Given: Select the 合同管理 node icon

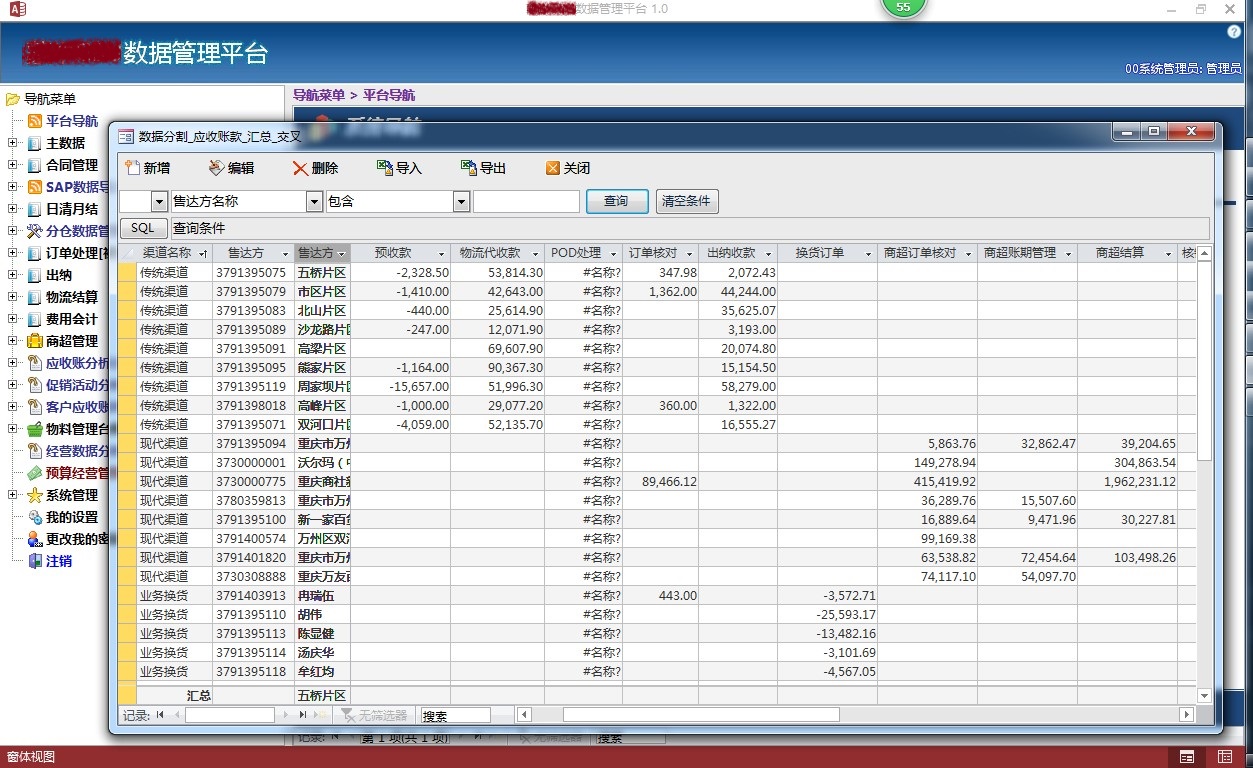Looking at the screenshot, I should coord(35,165).
